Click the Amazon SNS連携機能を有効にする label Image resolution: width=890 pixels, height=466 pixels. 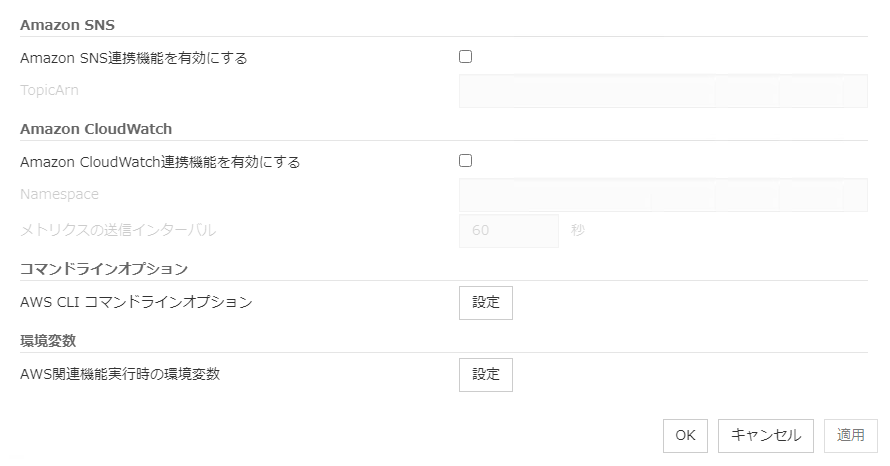(x=133, y=58)
